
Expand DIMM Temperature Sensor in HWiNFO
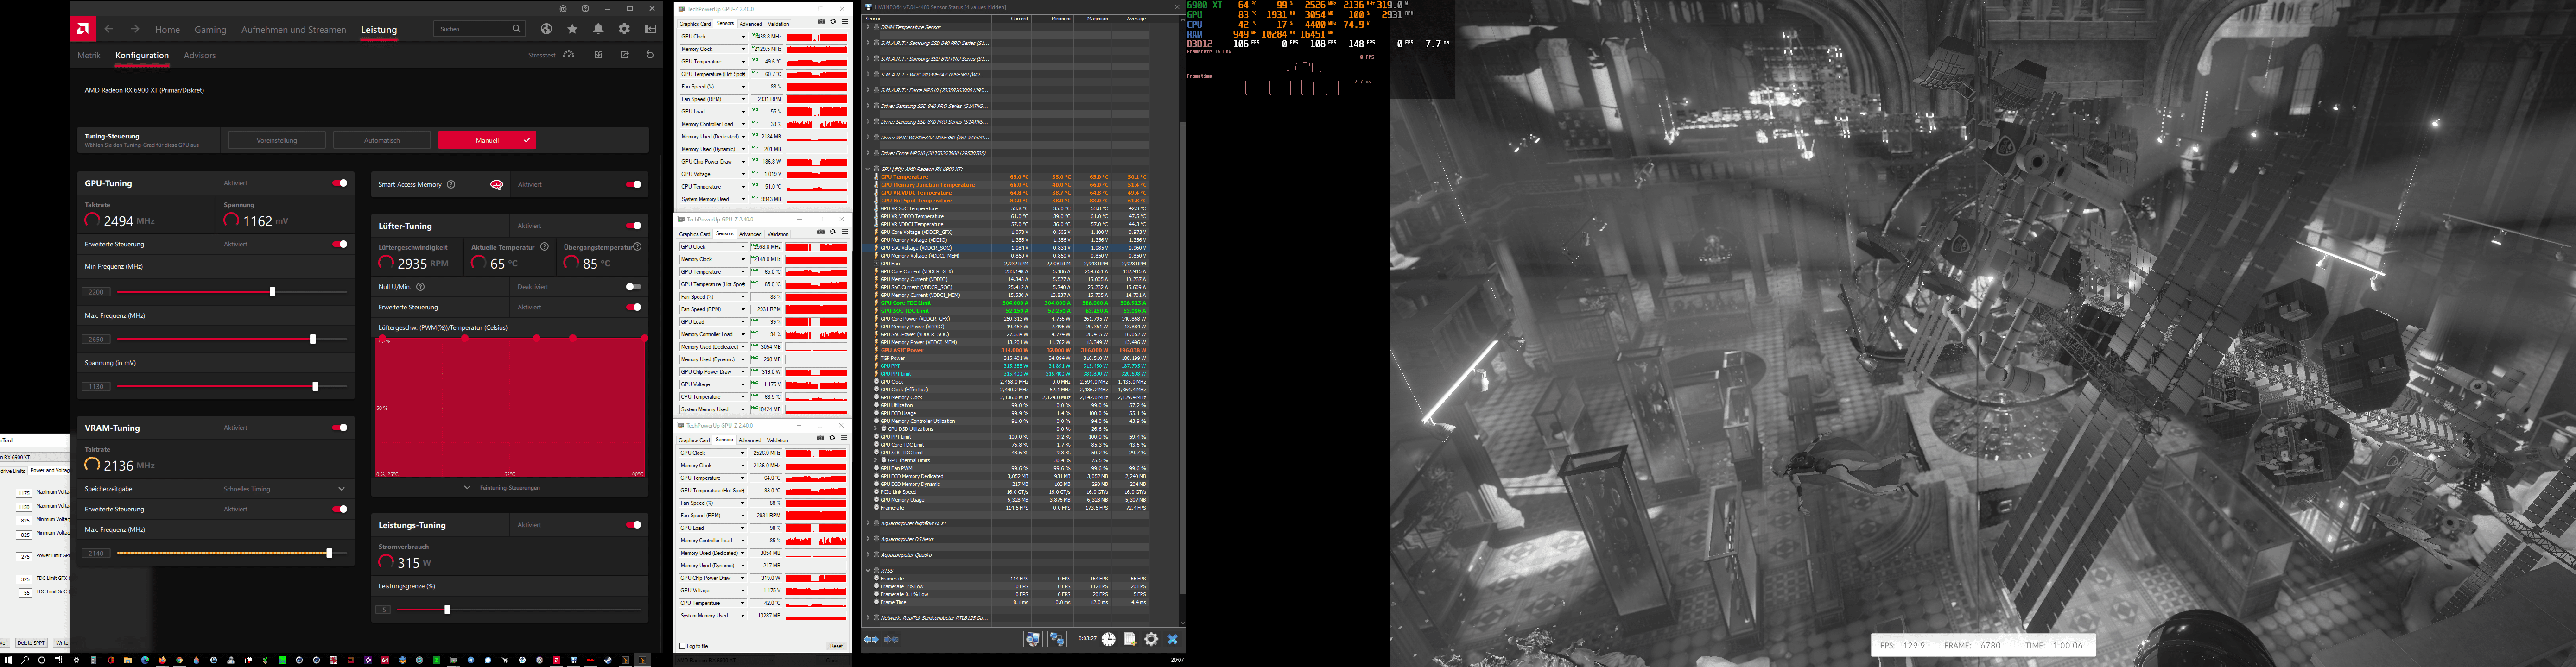click(x=868, y=27)
